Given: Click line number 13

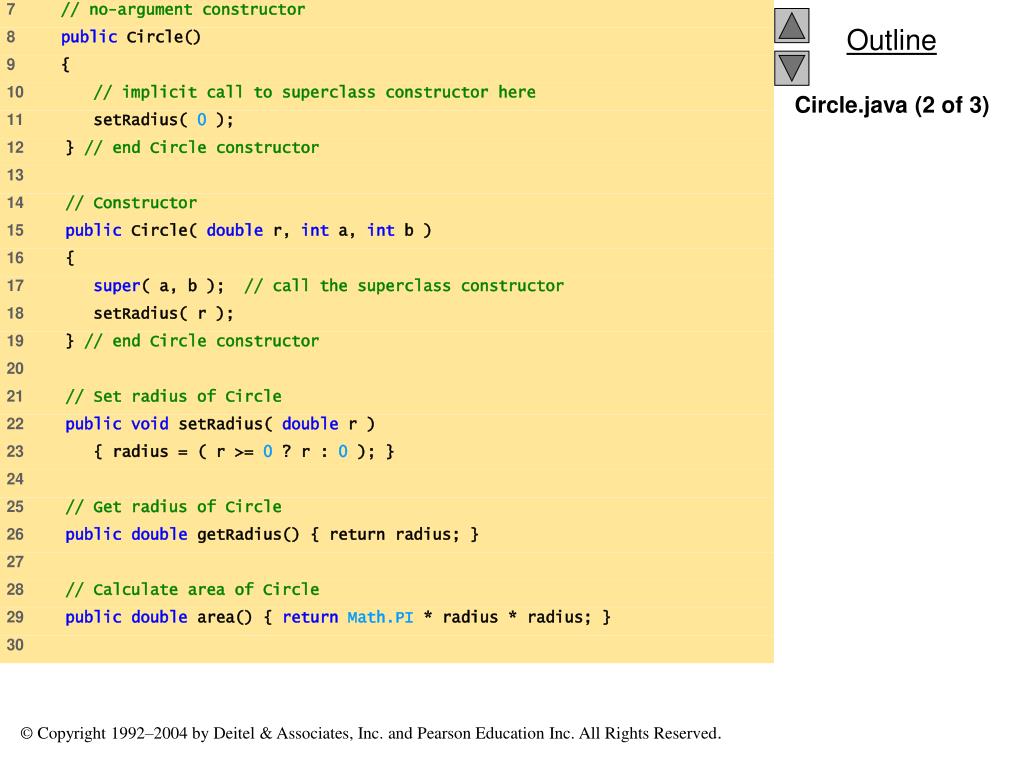Looking at the screenshot, I should (15, 176).
